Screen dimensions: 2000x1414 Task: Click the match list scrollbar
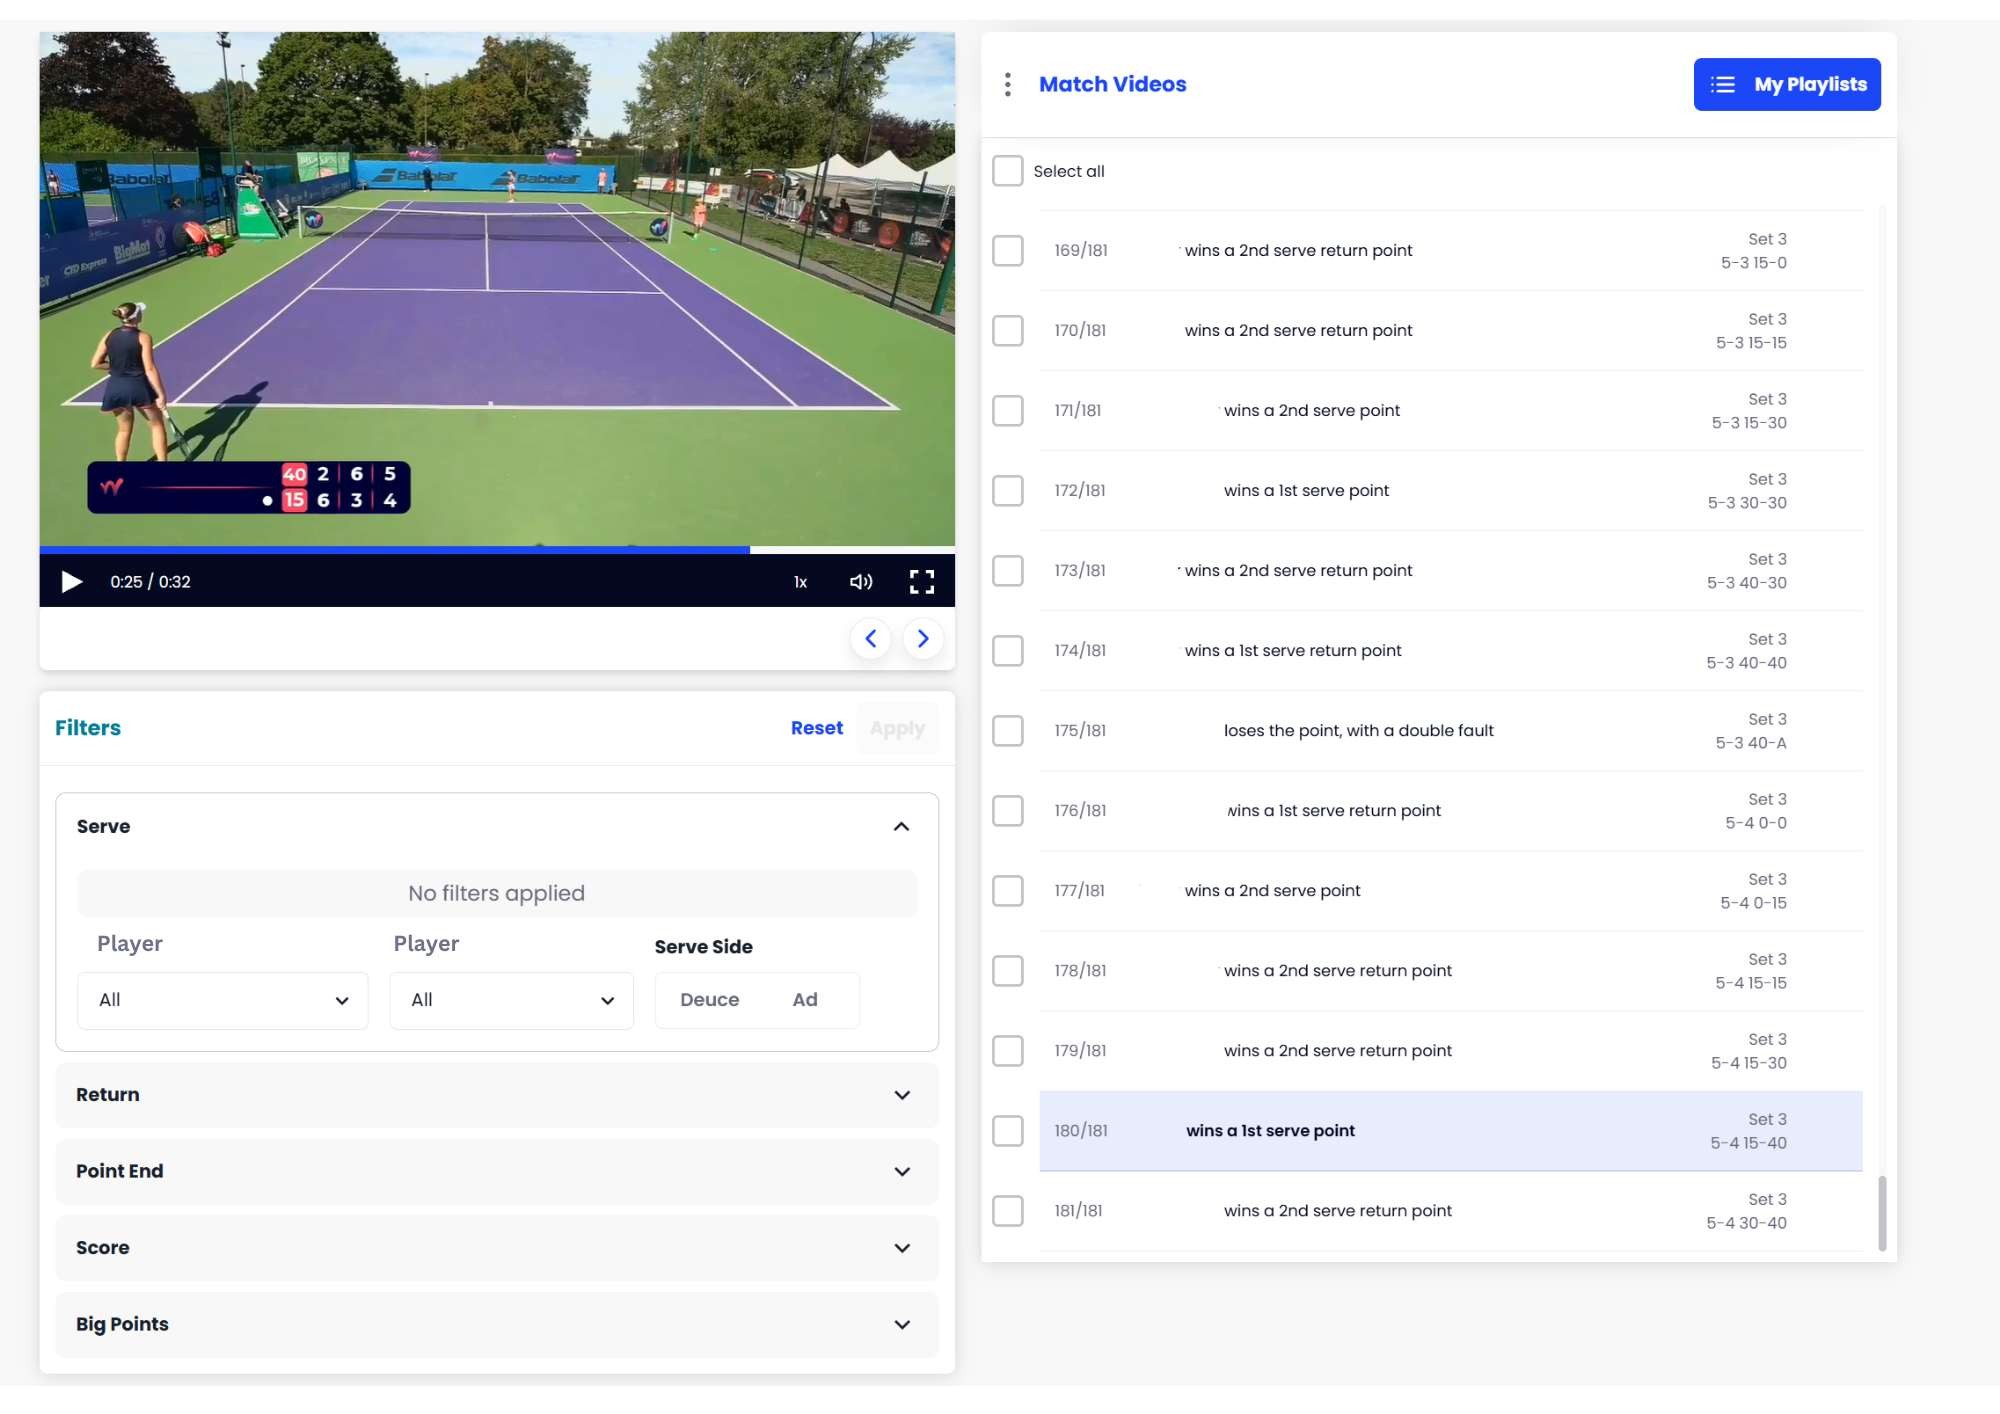(x=1882, y=1212)
